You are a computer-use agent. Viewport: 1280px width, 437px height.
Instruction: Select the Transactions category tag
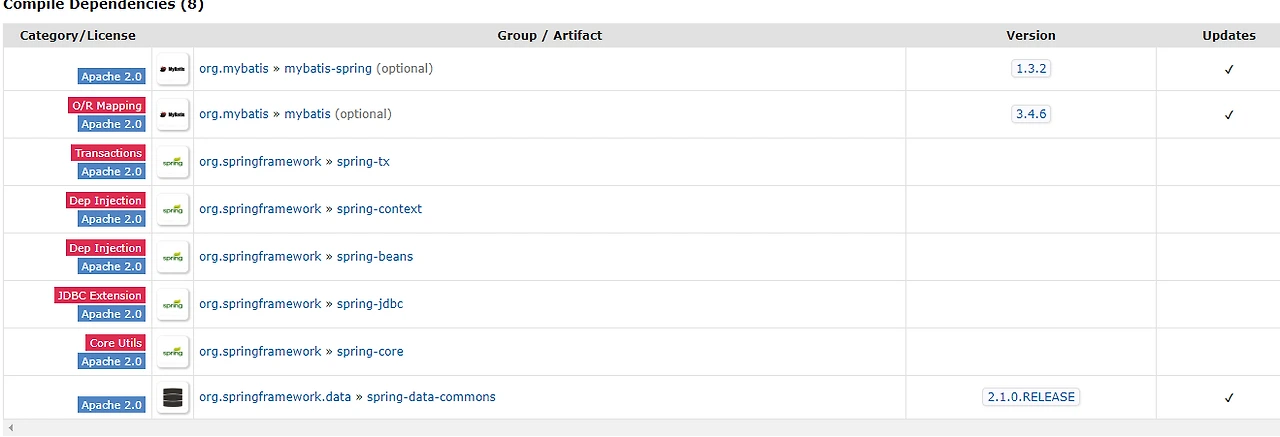(108, 153)
